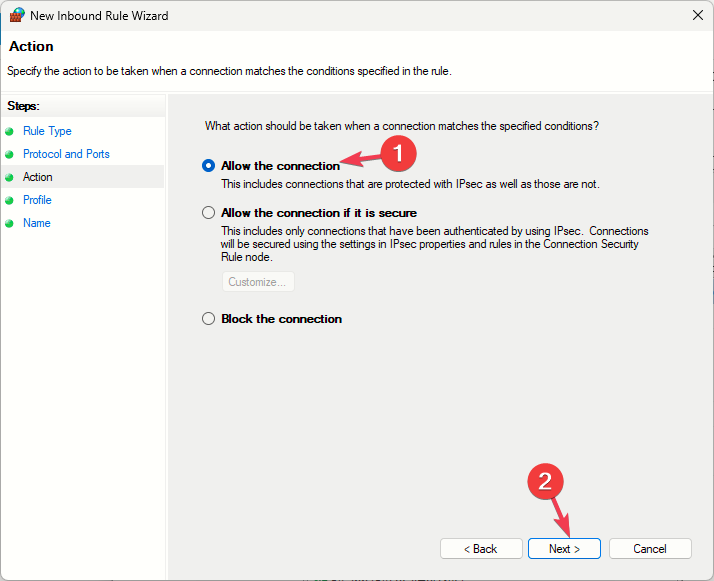Image resolution: width=714 pixels, height=581 pixels.
Task: Proceed by clicking Next >
Action: [564, 549]
